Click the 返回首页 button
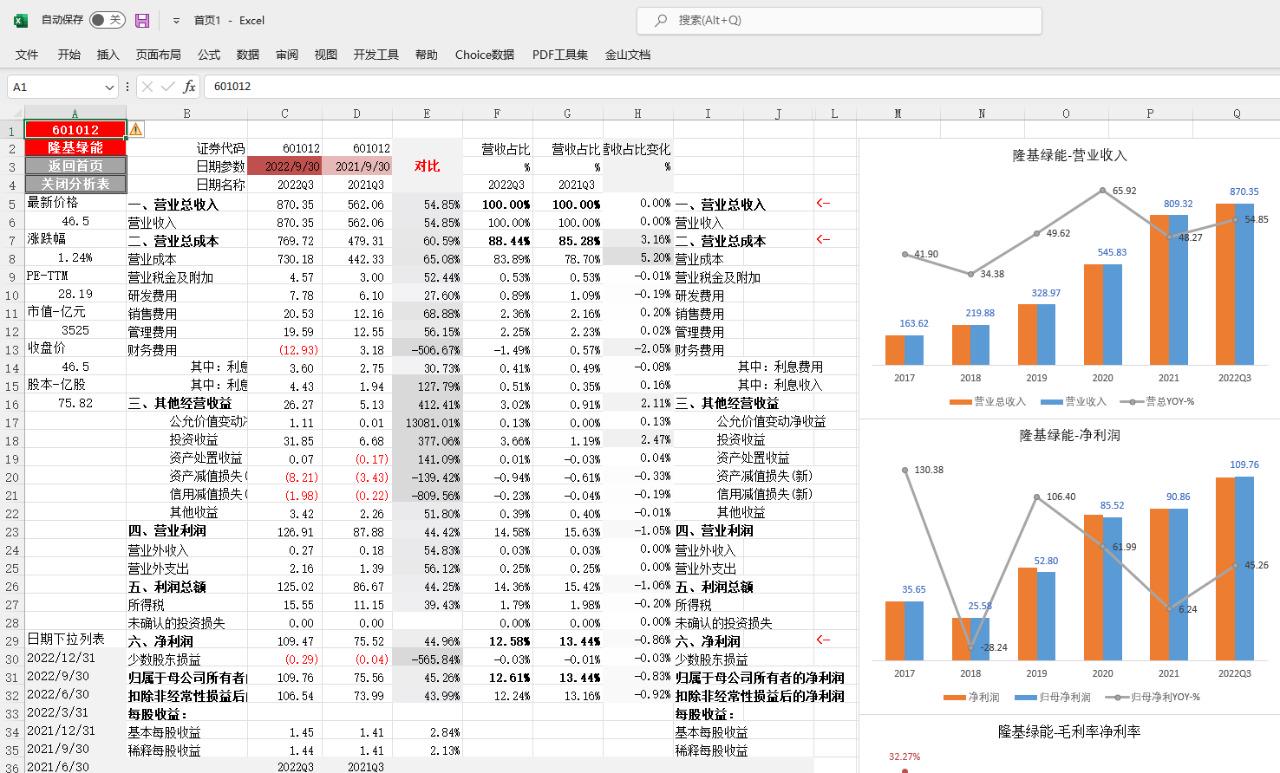This screenshot has height=773, width=1280. (75, 166)
